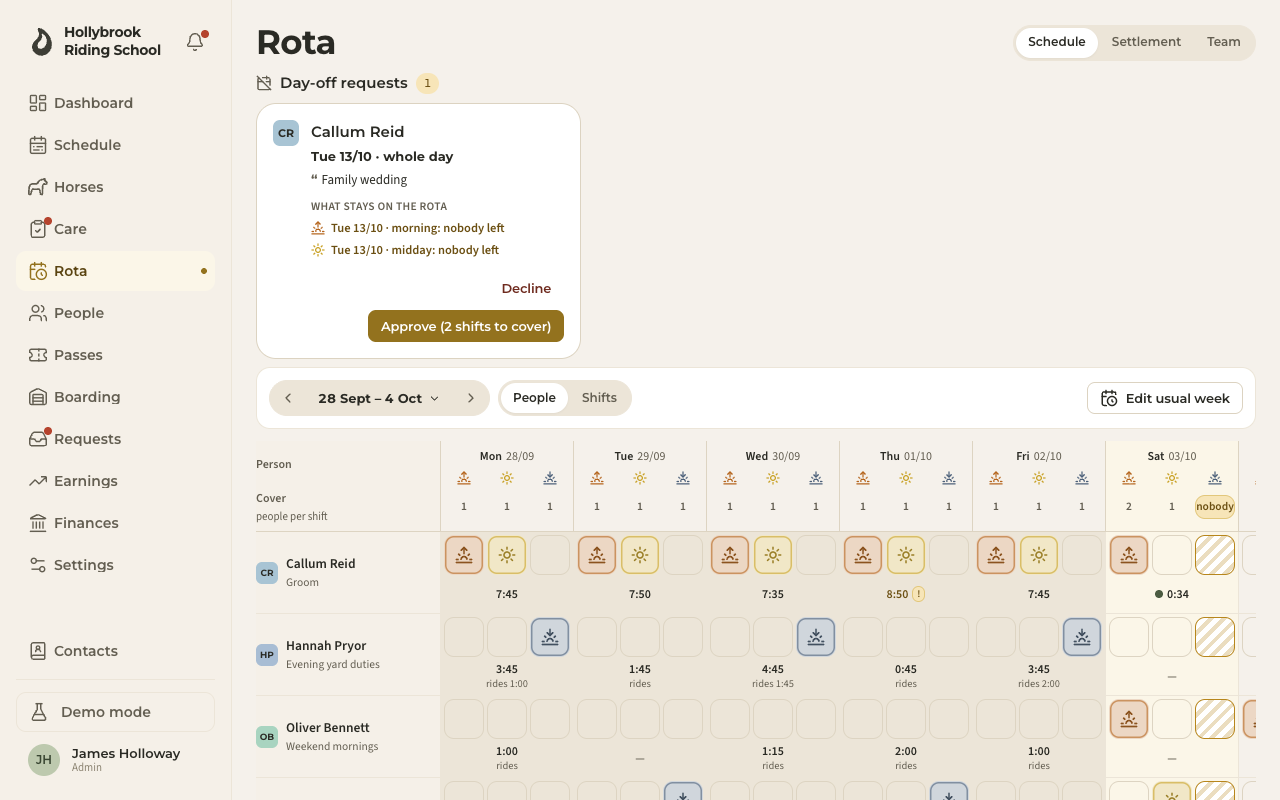1280x800 pixels.
Task: Go to previous week arrow
Action: coord(288,398)
